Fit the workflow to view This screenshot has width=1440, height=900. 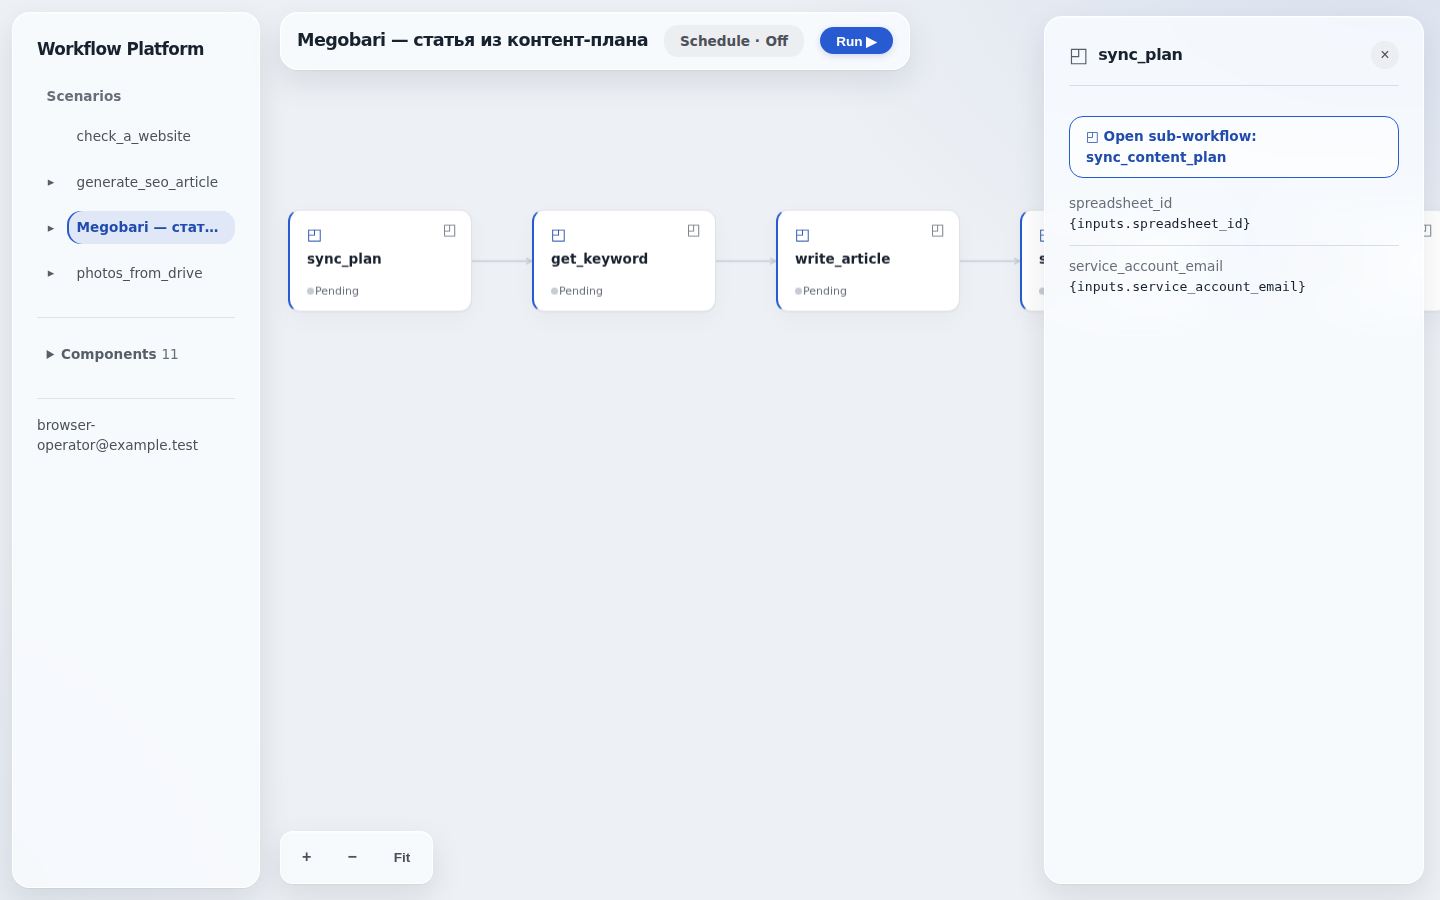tap(402, 857)
